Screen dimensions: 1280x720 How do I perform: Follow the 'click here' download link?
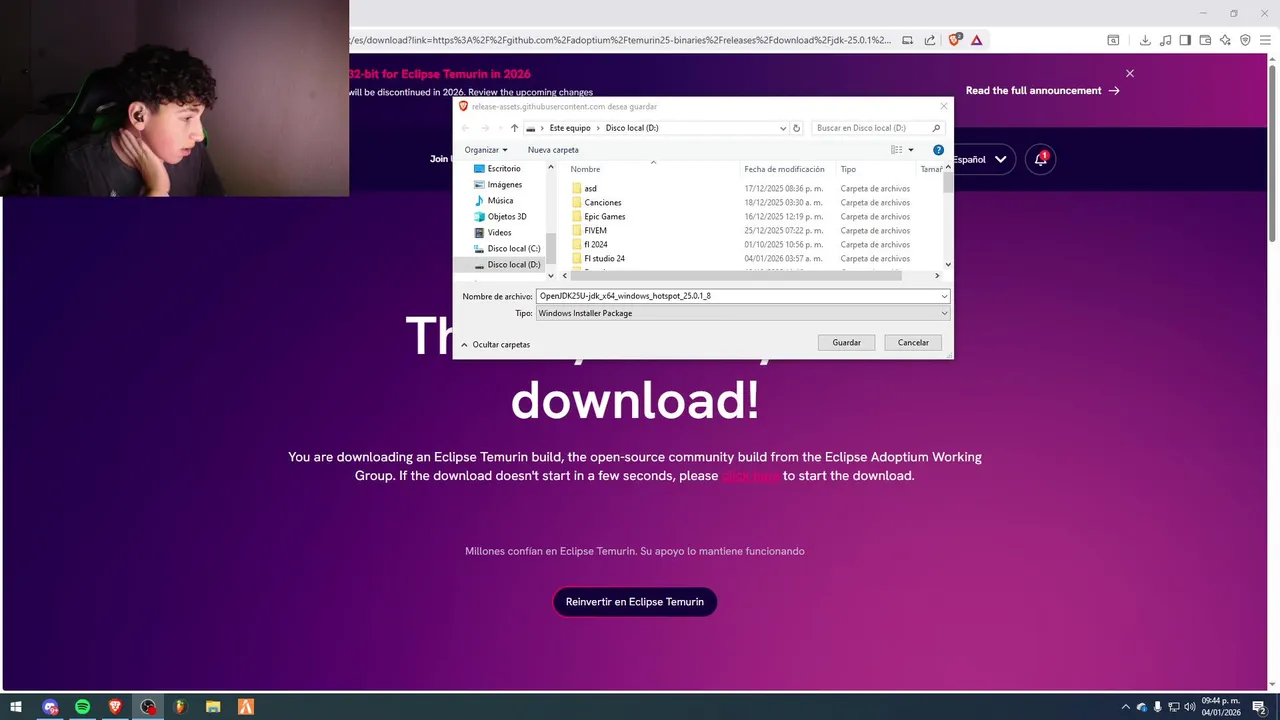pyautogui.click(x=751, y=476)
